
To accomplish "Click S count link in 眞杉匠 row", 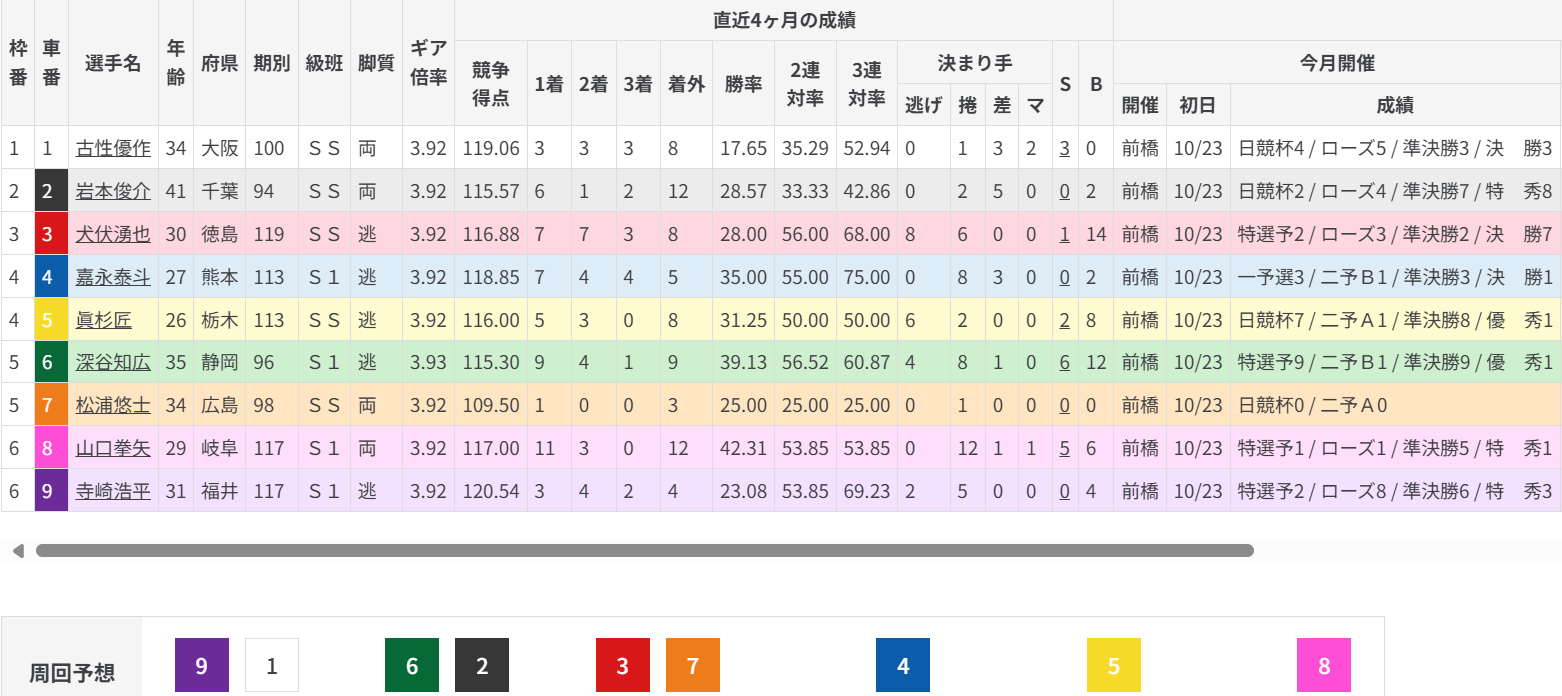I will (1065, 320).
